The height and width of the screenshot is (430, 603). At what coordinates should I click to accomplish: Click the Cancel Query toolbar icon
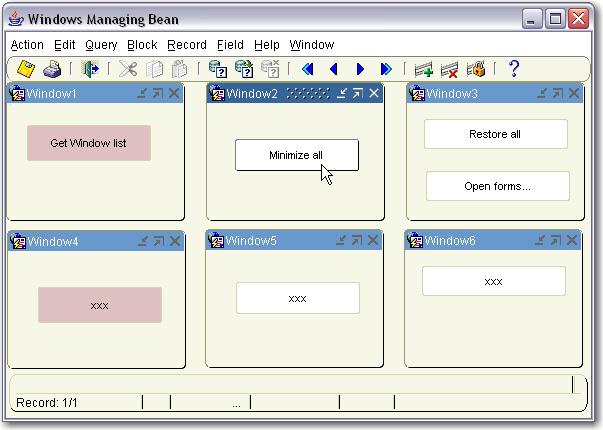click(270, 69)
